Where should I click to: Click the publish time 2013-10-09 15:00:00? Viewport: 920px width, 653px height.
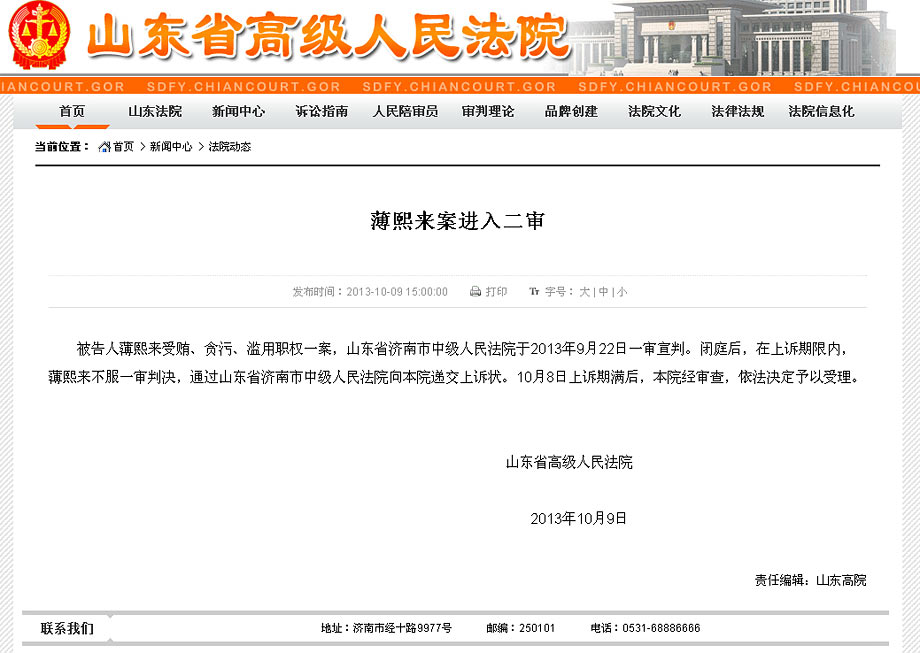(397, 292)
